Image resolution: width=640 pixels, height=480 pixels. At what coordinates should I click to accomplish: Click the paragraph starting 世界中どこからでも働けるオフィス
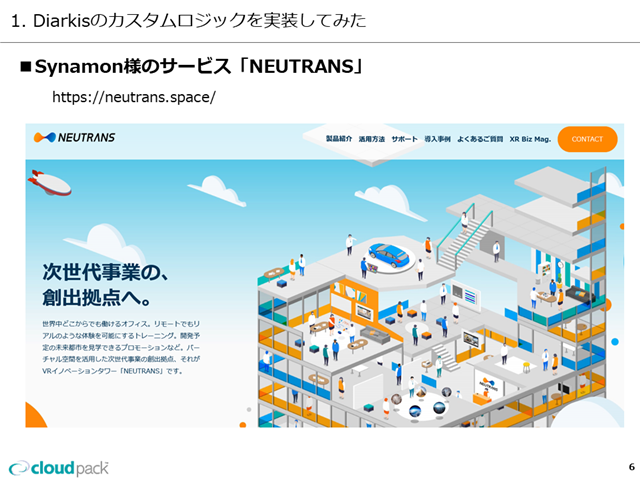pos(121,347)
